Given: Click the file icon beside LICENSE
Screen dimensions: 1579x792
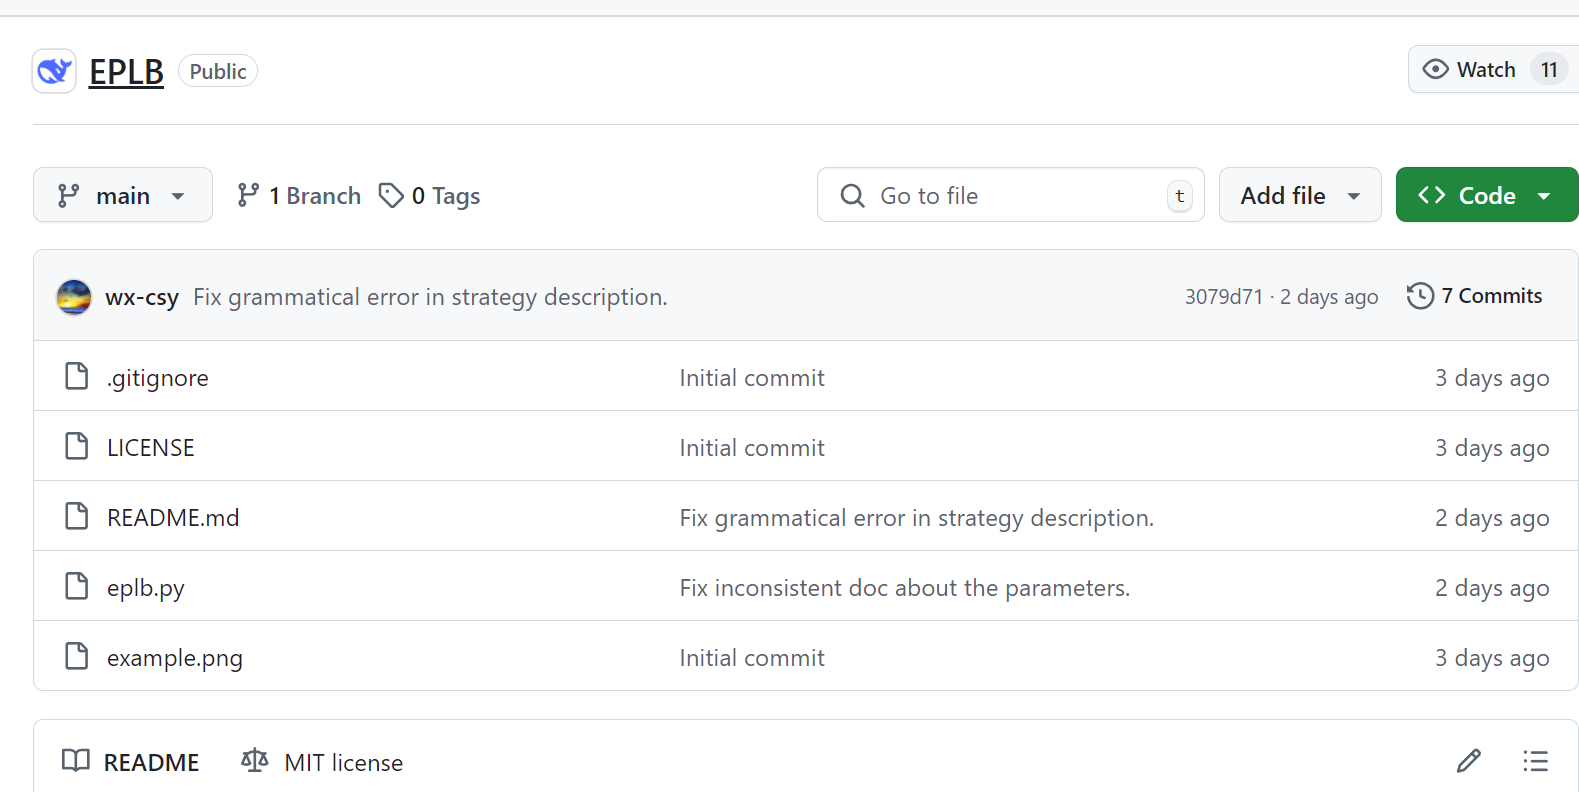Looking at the screenshot, I should (76, 446).
